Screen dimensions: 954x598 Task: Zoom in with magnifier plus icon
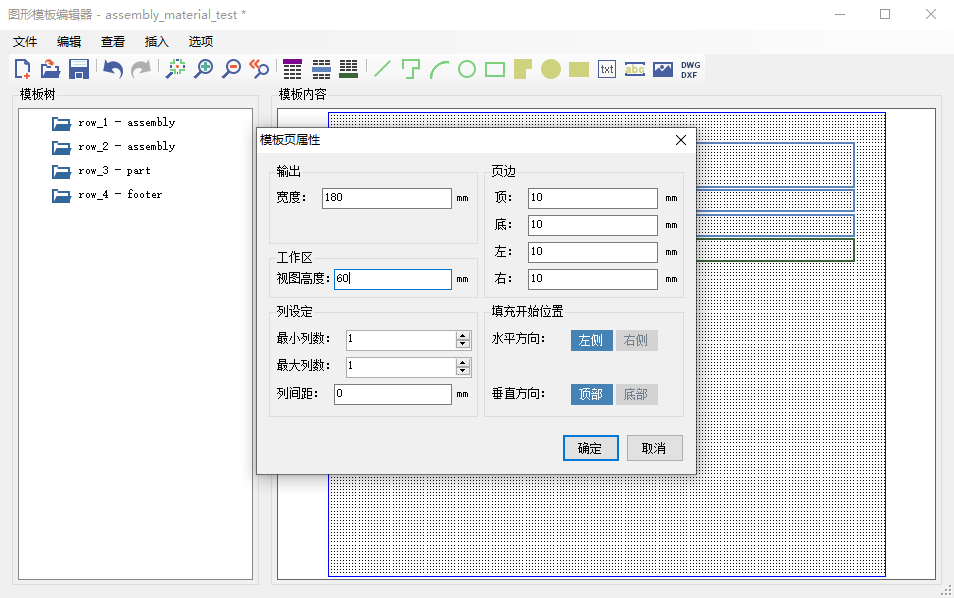[203, 69]
